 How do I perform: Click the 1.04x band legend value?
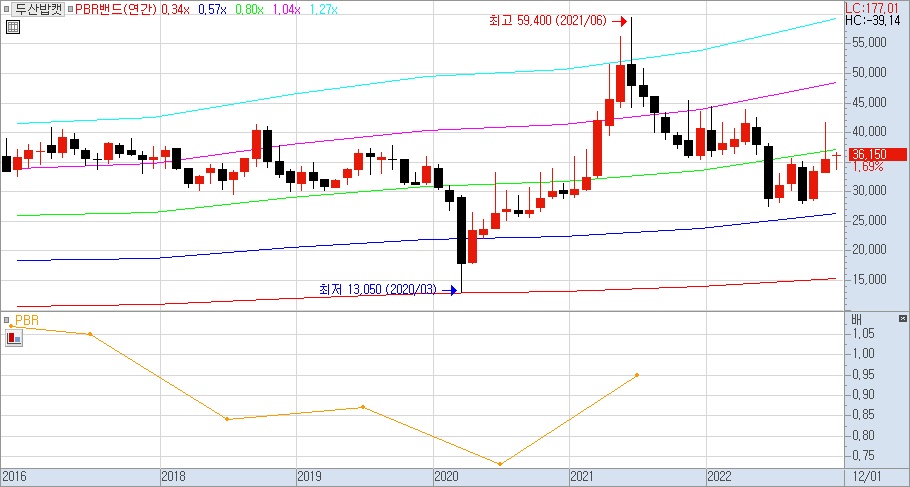pos(287,9)
